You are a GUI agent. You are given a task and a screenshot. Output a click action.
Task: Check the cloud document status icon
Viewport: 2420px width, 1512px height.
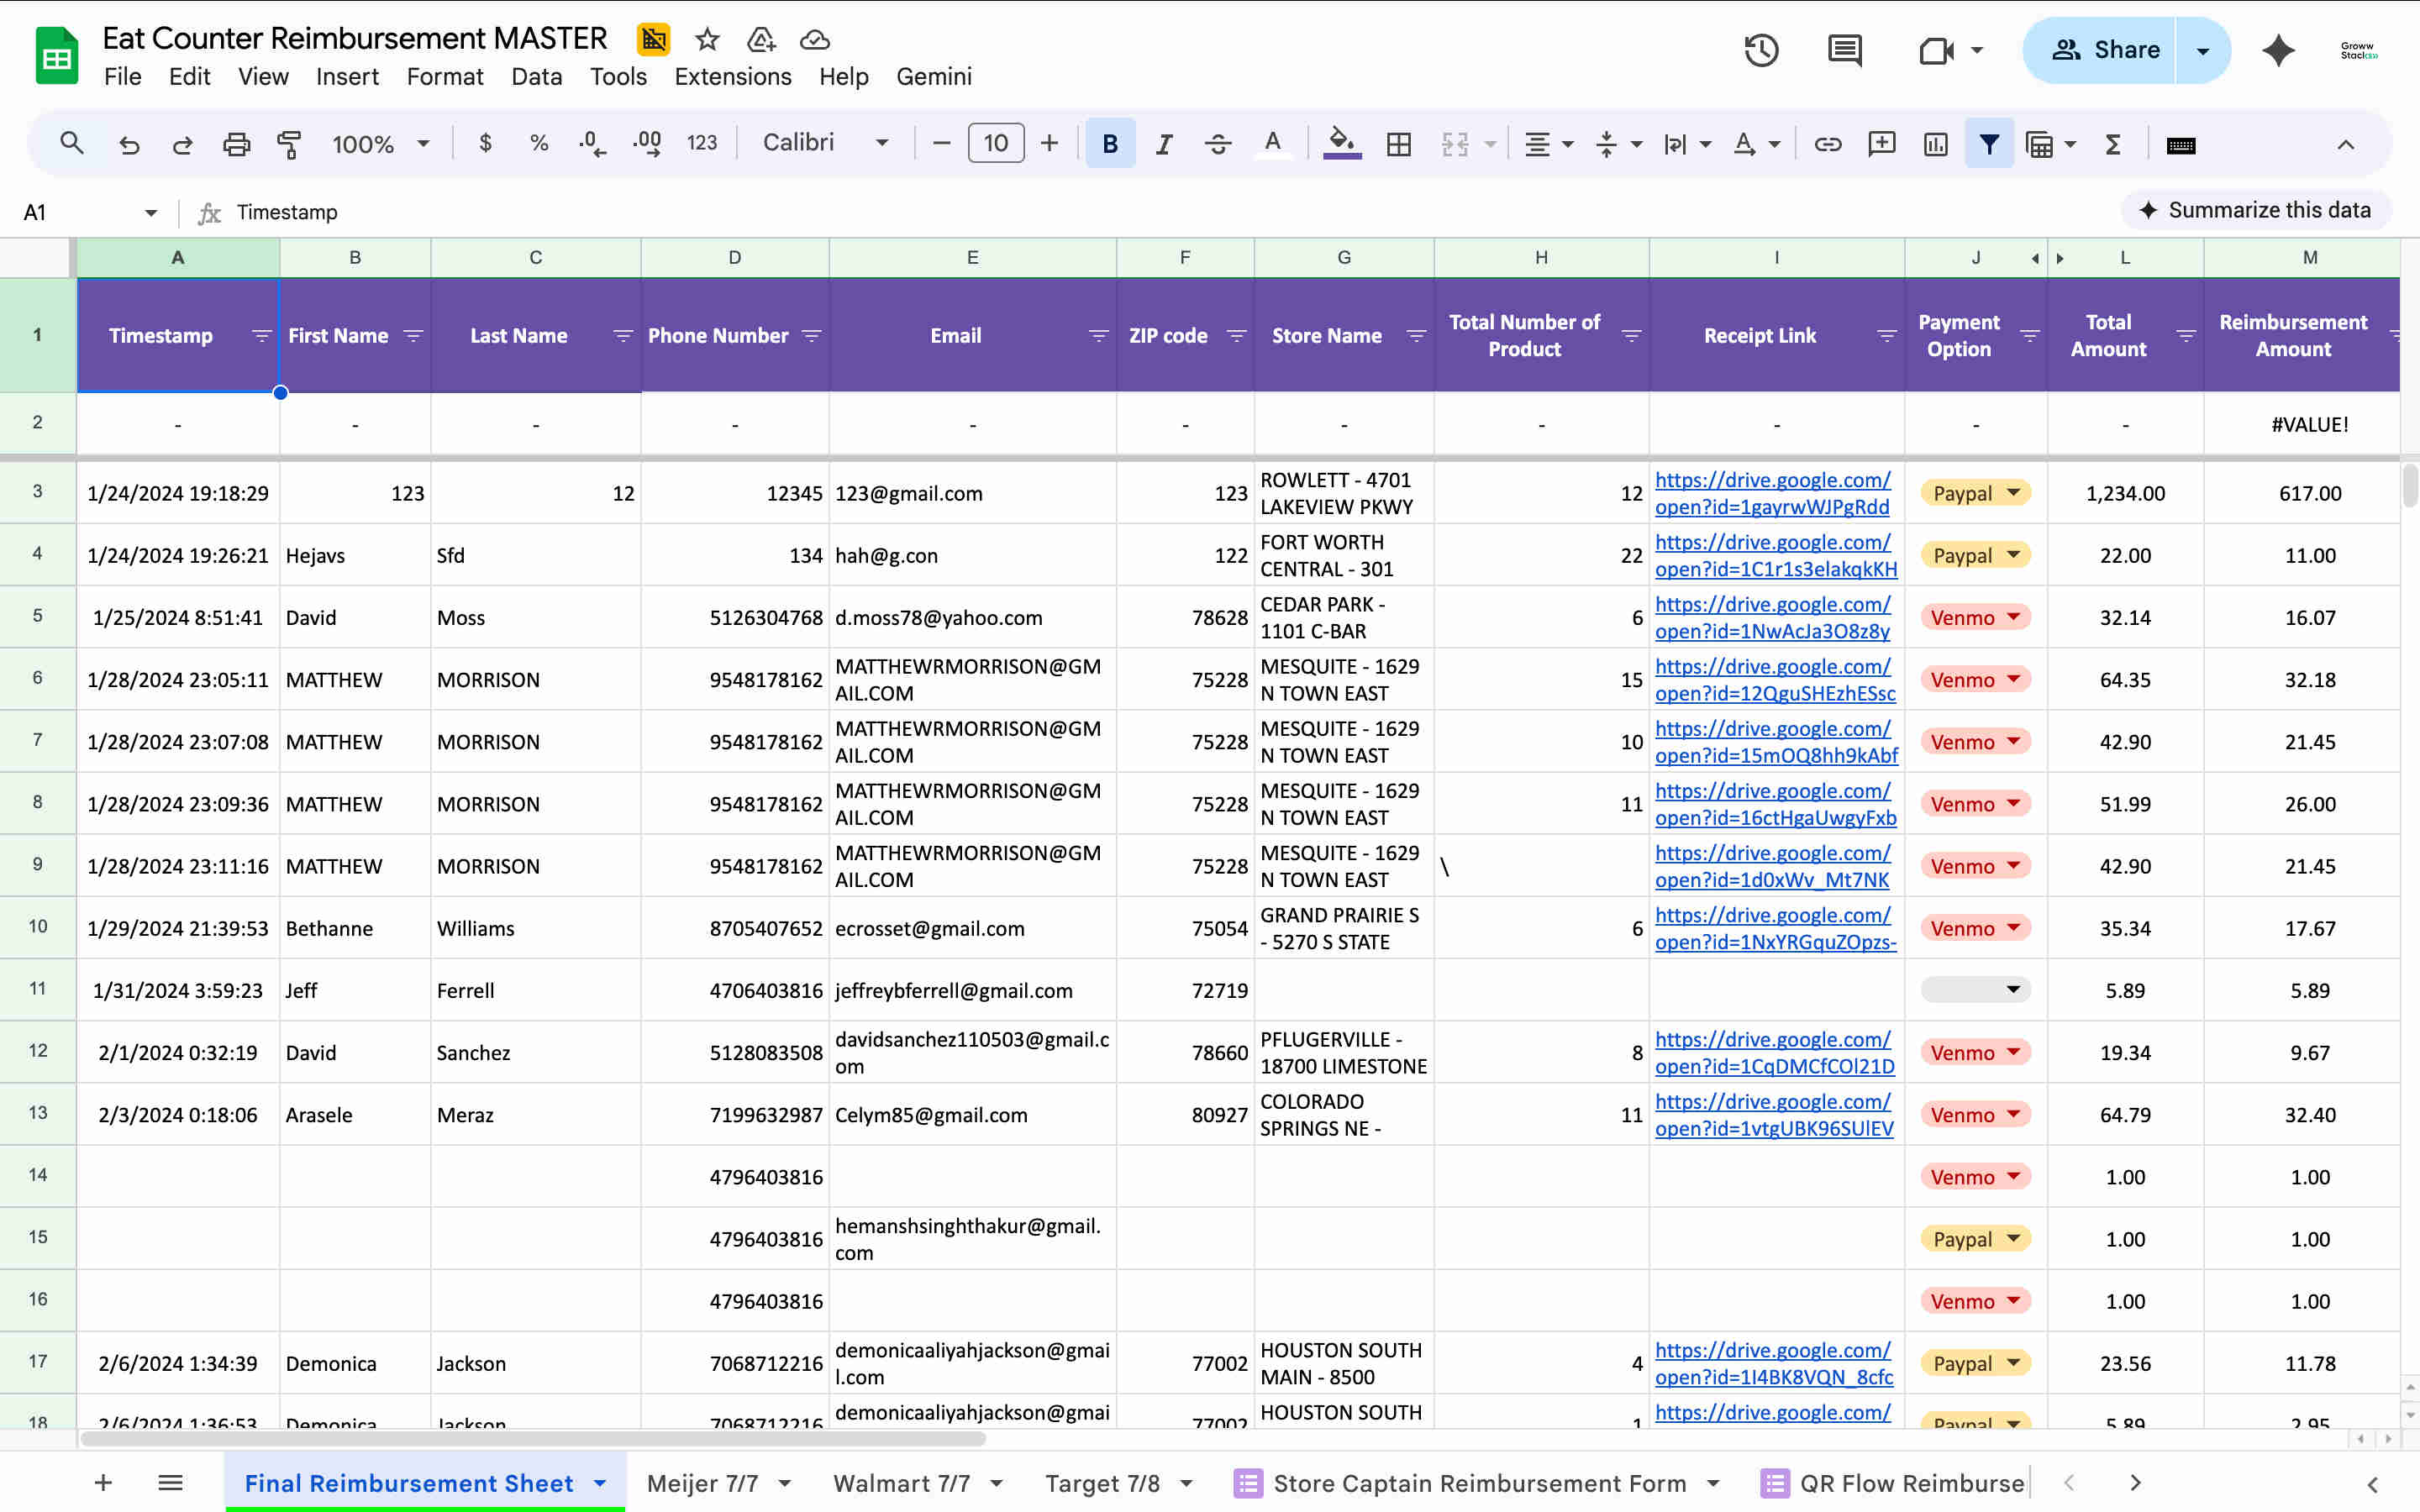(815, 40)
